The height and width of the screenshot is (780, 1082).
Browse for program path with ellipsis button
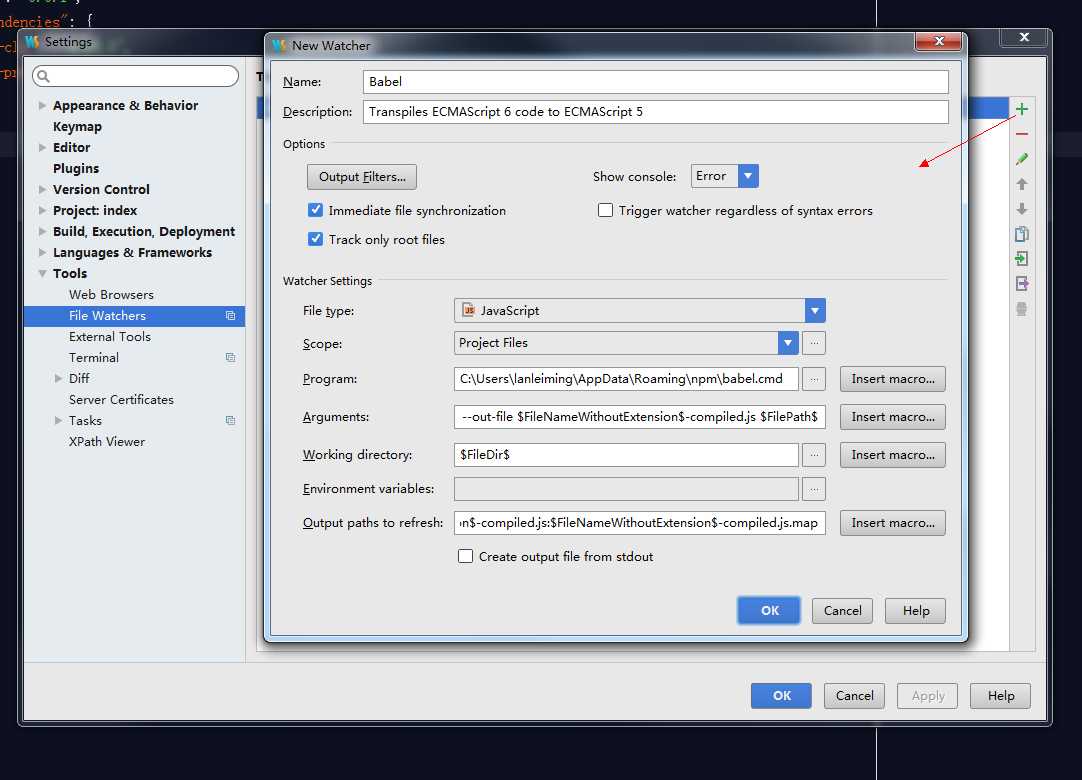(x=814, y=379)
